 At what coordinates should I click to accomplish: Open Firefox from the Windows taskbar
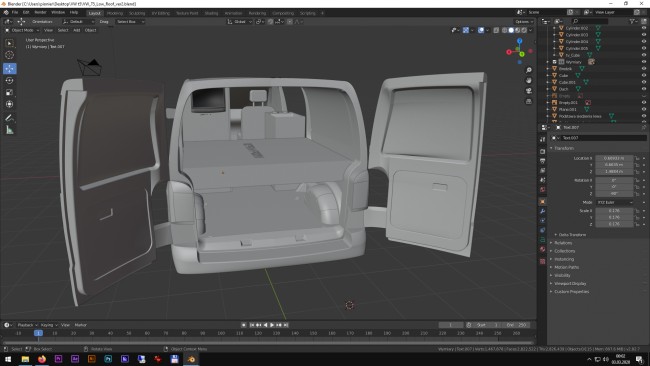42,359
